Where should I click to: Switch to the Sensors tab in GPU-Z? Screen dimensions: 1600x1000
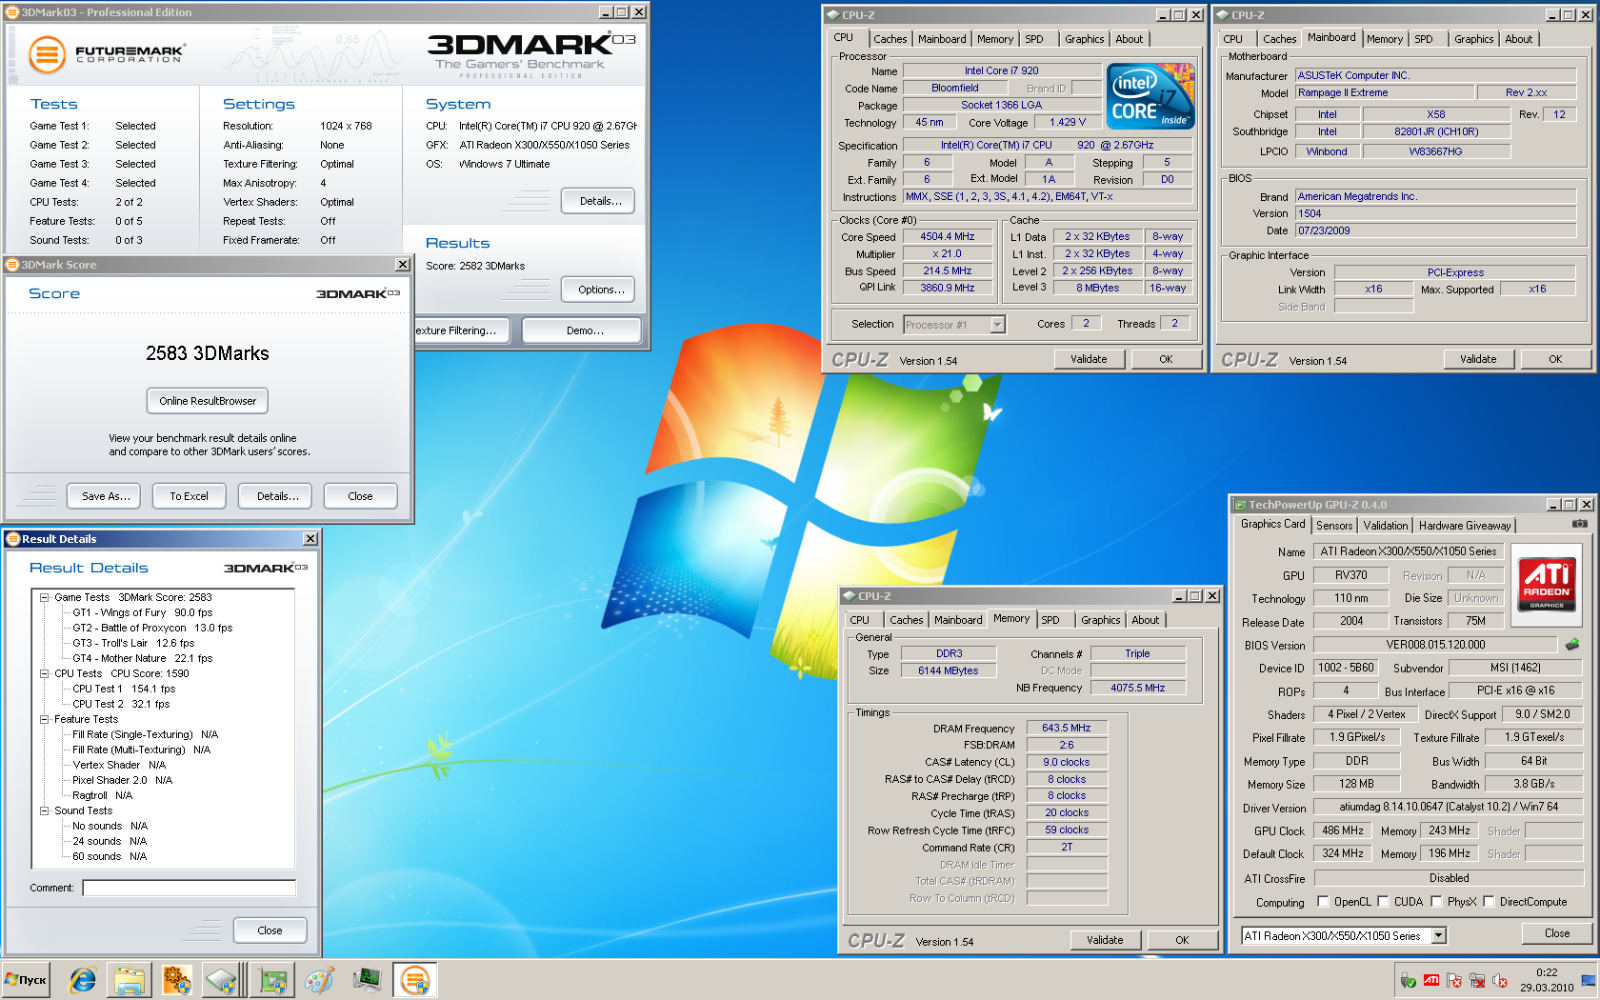[x=1334, y=525]
